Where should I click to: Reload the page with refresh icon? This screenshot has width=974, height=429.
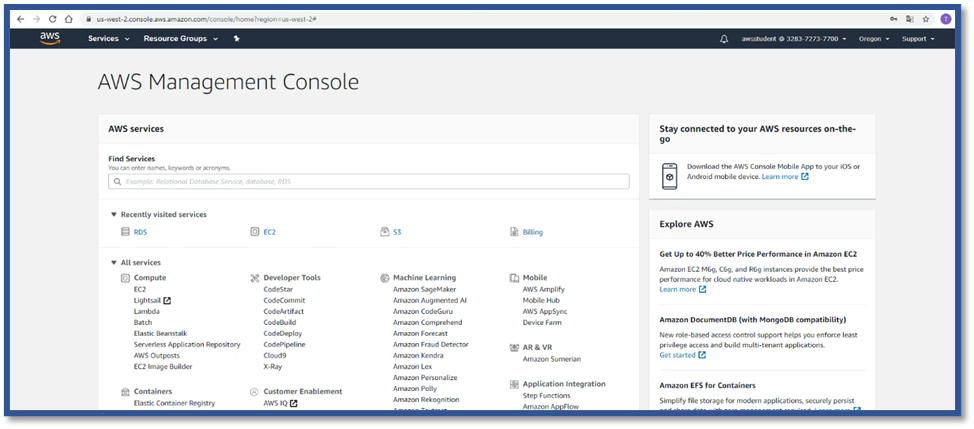point(53,19)
